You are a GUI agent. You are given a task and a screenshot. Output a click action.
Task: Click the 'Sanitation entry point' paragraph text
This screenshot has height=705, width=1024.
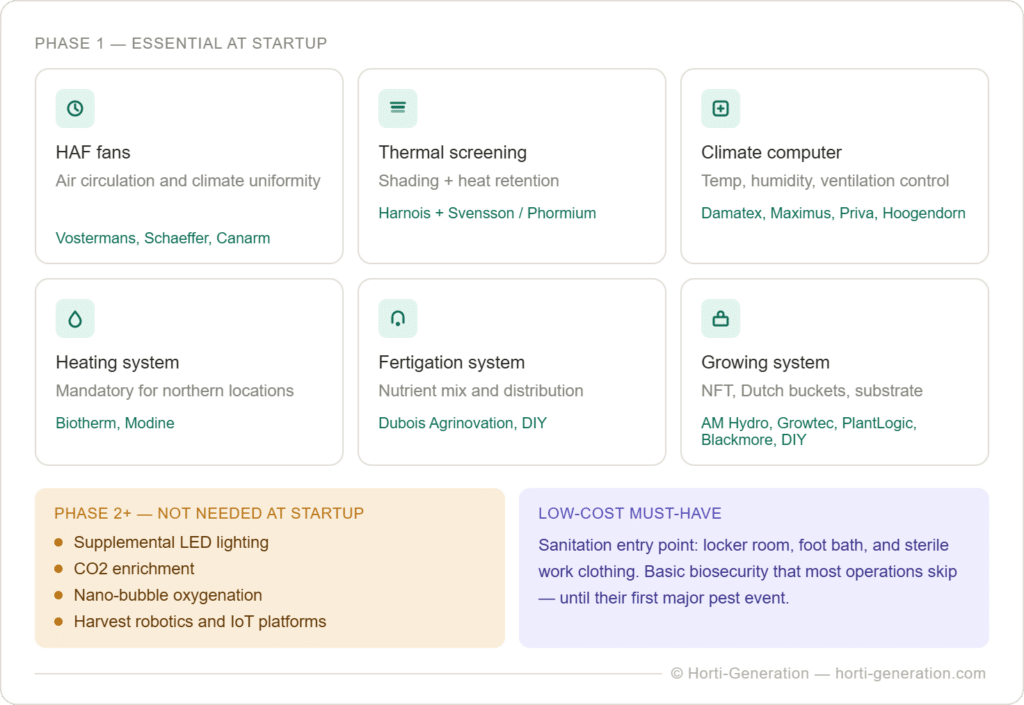point(748,572)
